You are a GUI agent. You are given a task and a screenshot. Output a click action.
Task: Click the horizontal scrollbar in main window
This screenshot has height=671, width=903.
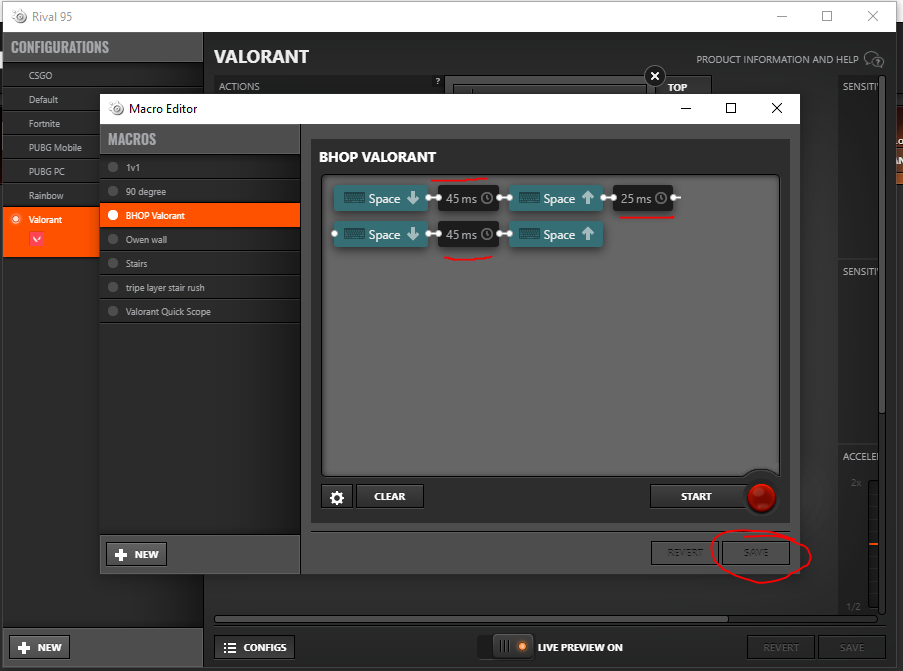[x=471, y=619]
